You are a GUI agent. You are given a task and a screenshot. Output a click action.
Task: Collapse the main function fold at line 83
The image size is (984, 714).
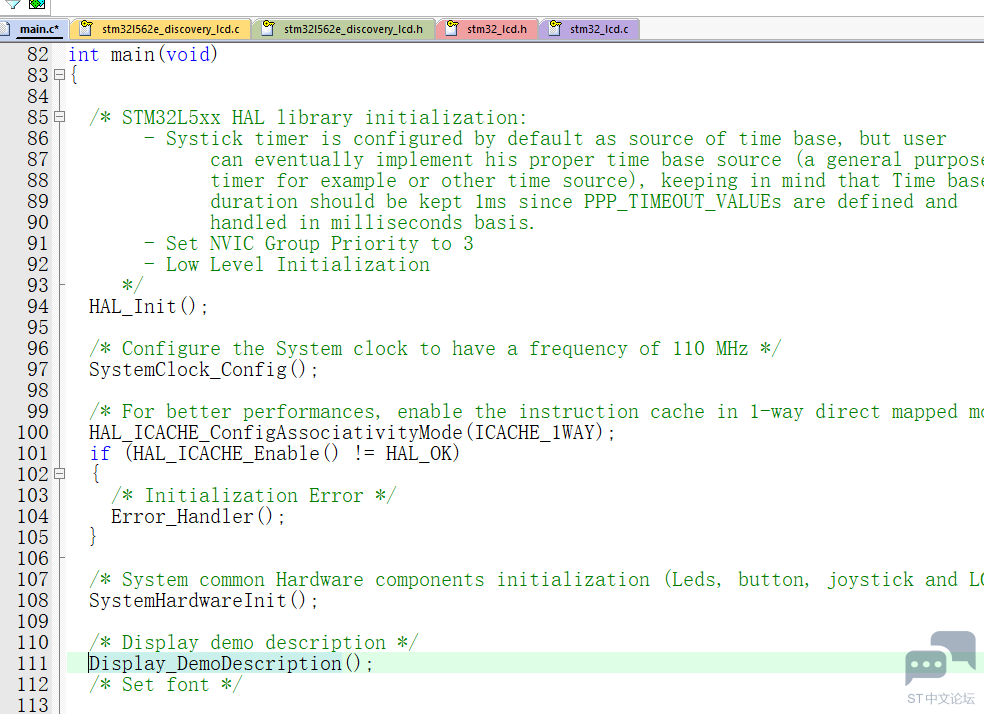(60, 75)
